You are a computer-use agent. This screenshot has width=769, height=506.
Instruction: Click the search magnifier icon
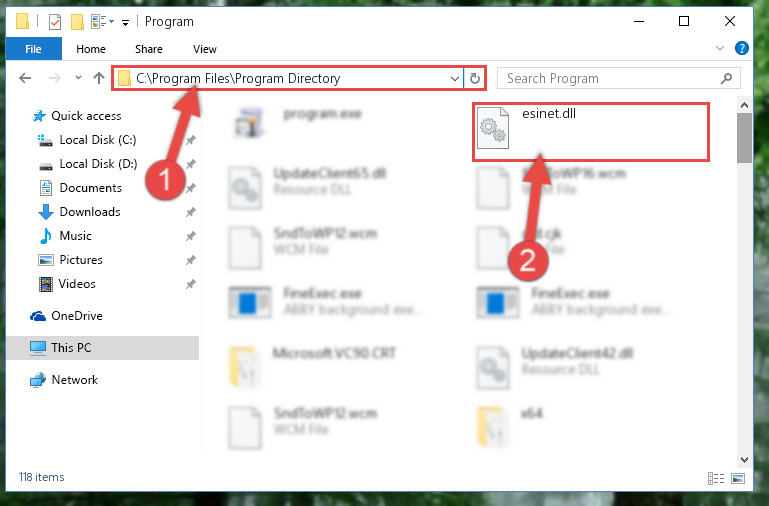[726, 78]
